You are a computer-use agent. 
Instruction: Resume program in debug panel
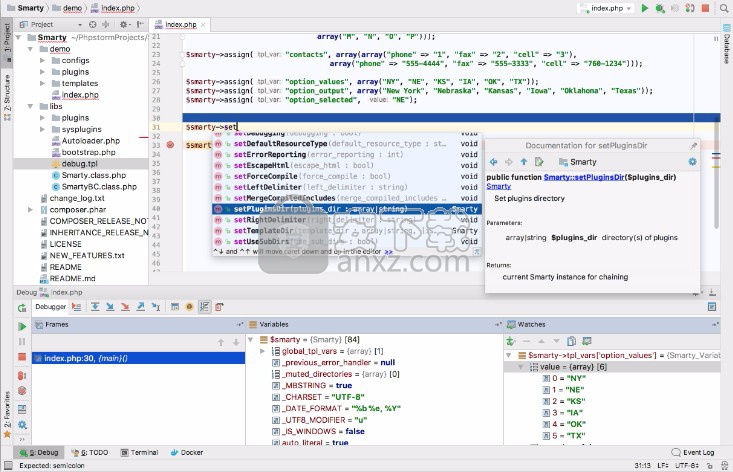pos(22,326)
